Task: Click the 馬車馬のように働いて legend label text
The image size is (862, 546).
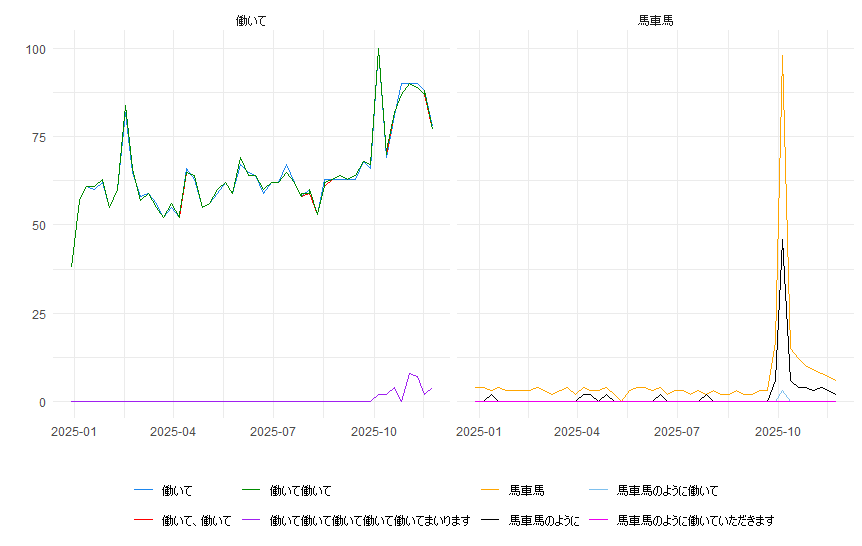Action: click(667, 491)
